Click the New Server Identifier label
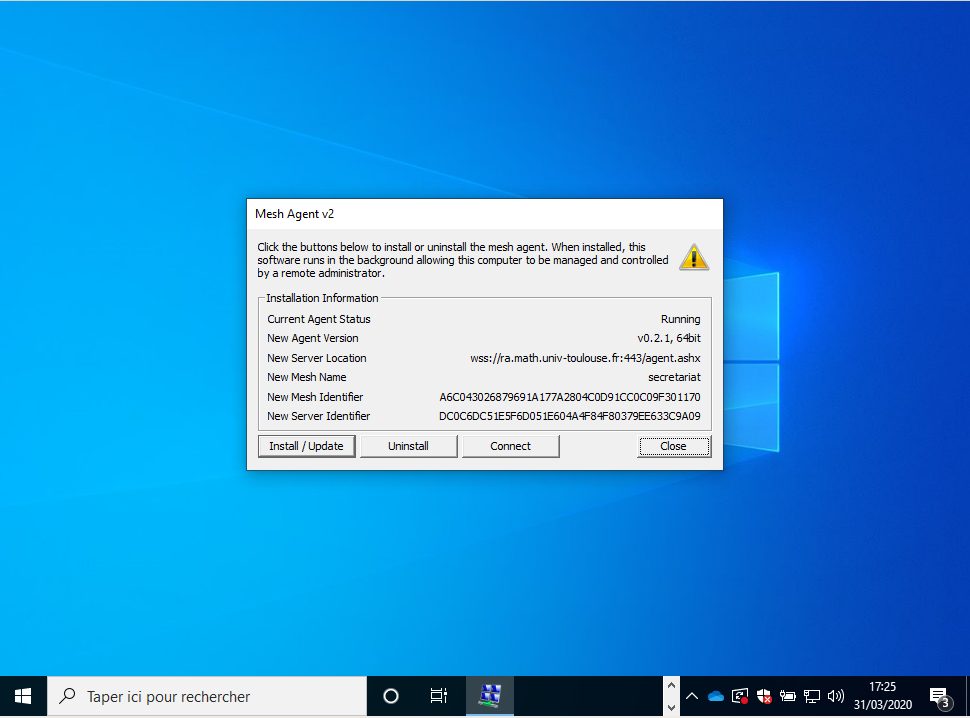This screenshot has width=970, height=718. 319,416
